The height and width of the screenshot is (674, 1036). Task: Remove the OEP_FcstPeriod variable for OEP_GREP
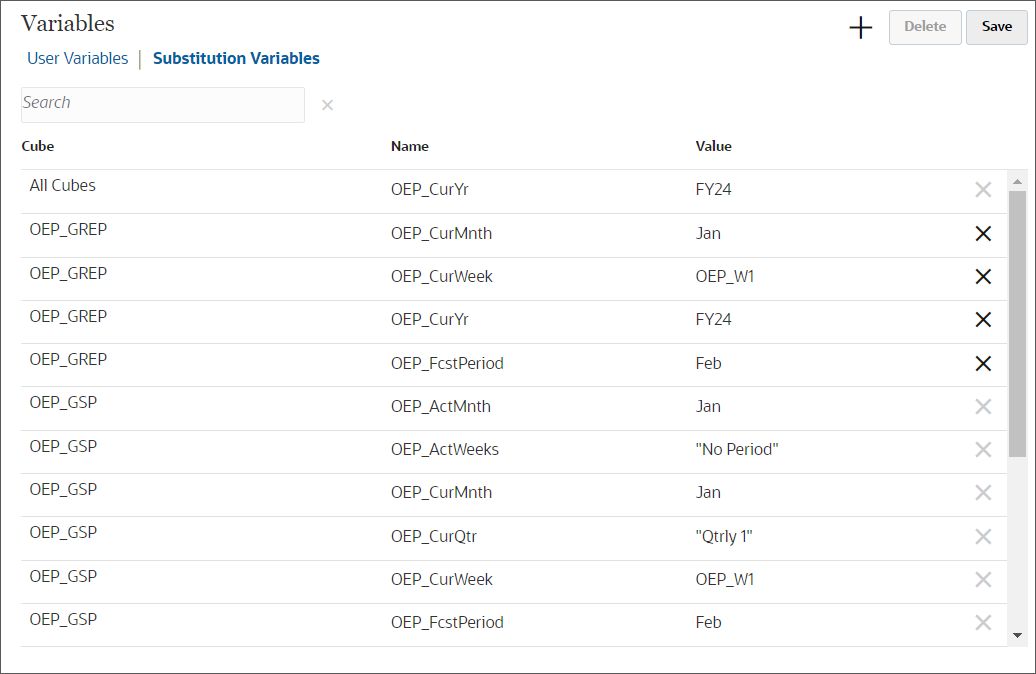(982, 363)
